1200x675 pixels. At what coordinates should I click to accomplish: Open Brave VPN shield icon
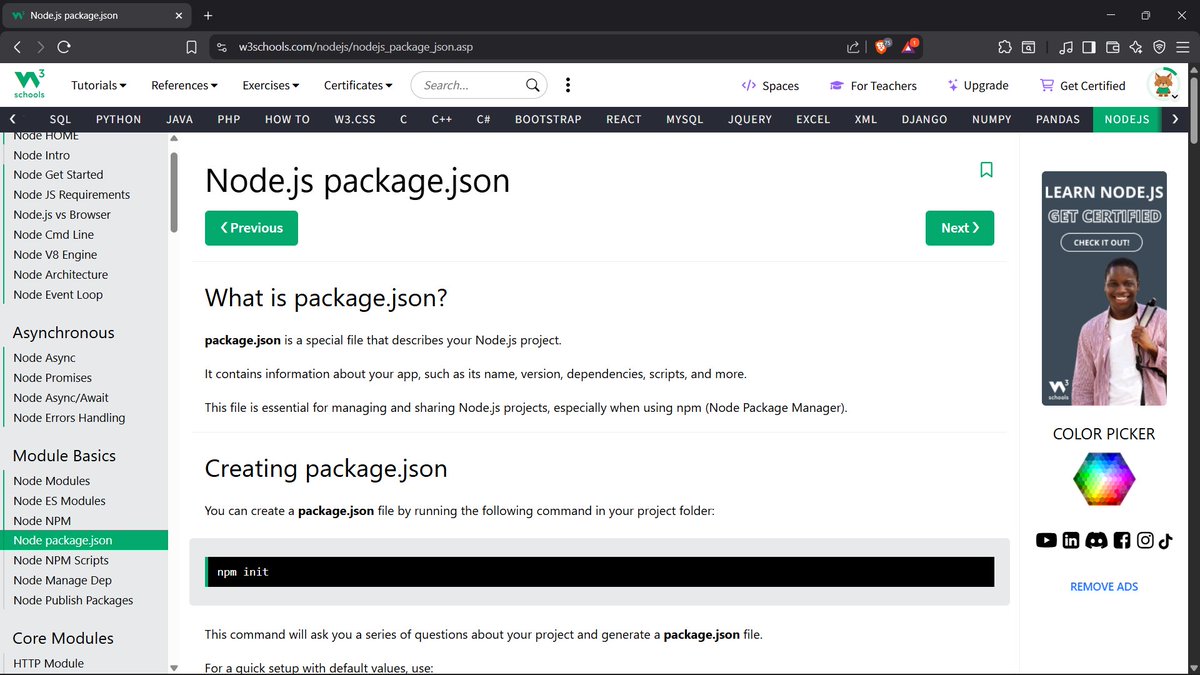1159,46
